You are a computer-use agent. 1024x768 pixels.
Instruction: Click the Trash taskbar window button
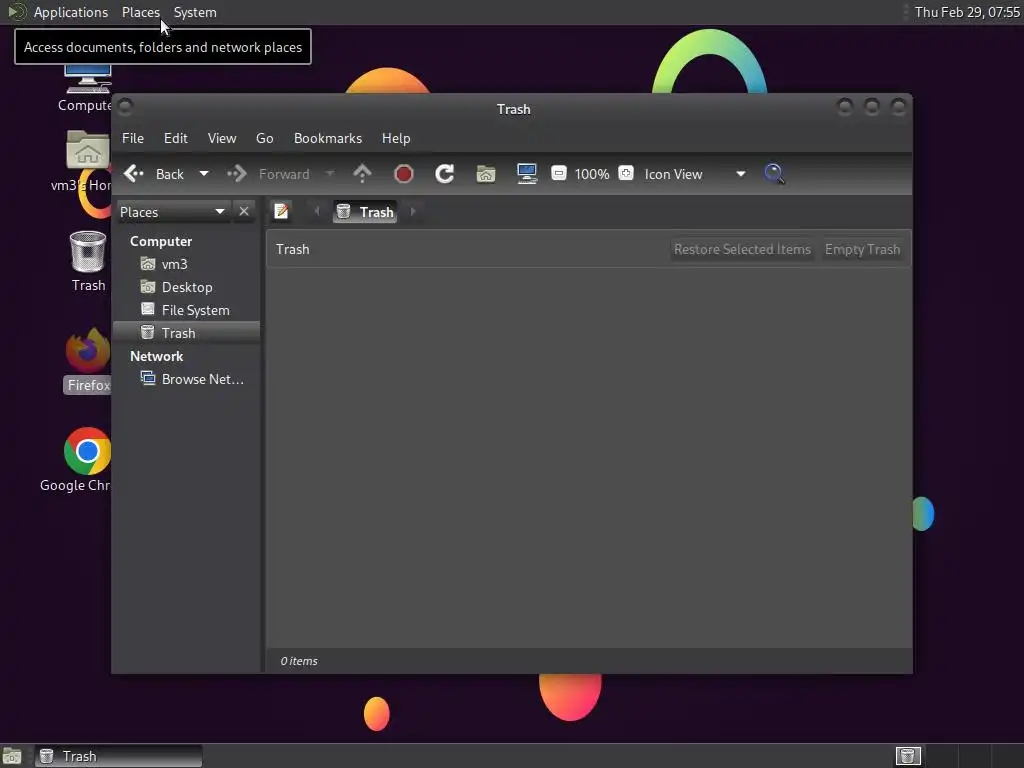118,756
